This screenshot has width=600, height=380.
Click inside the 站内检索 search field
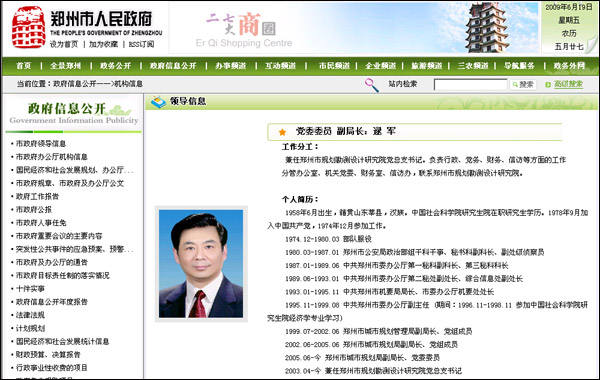tap(470, 85)
